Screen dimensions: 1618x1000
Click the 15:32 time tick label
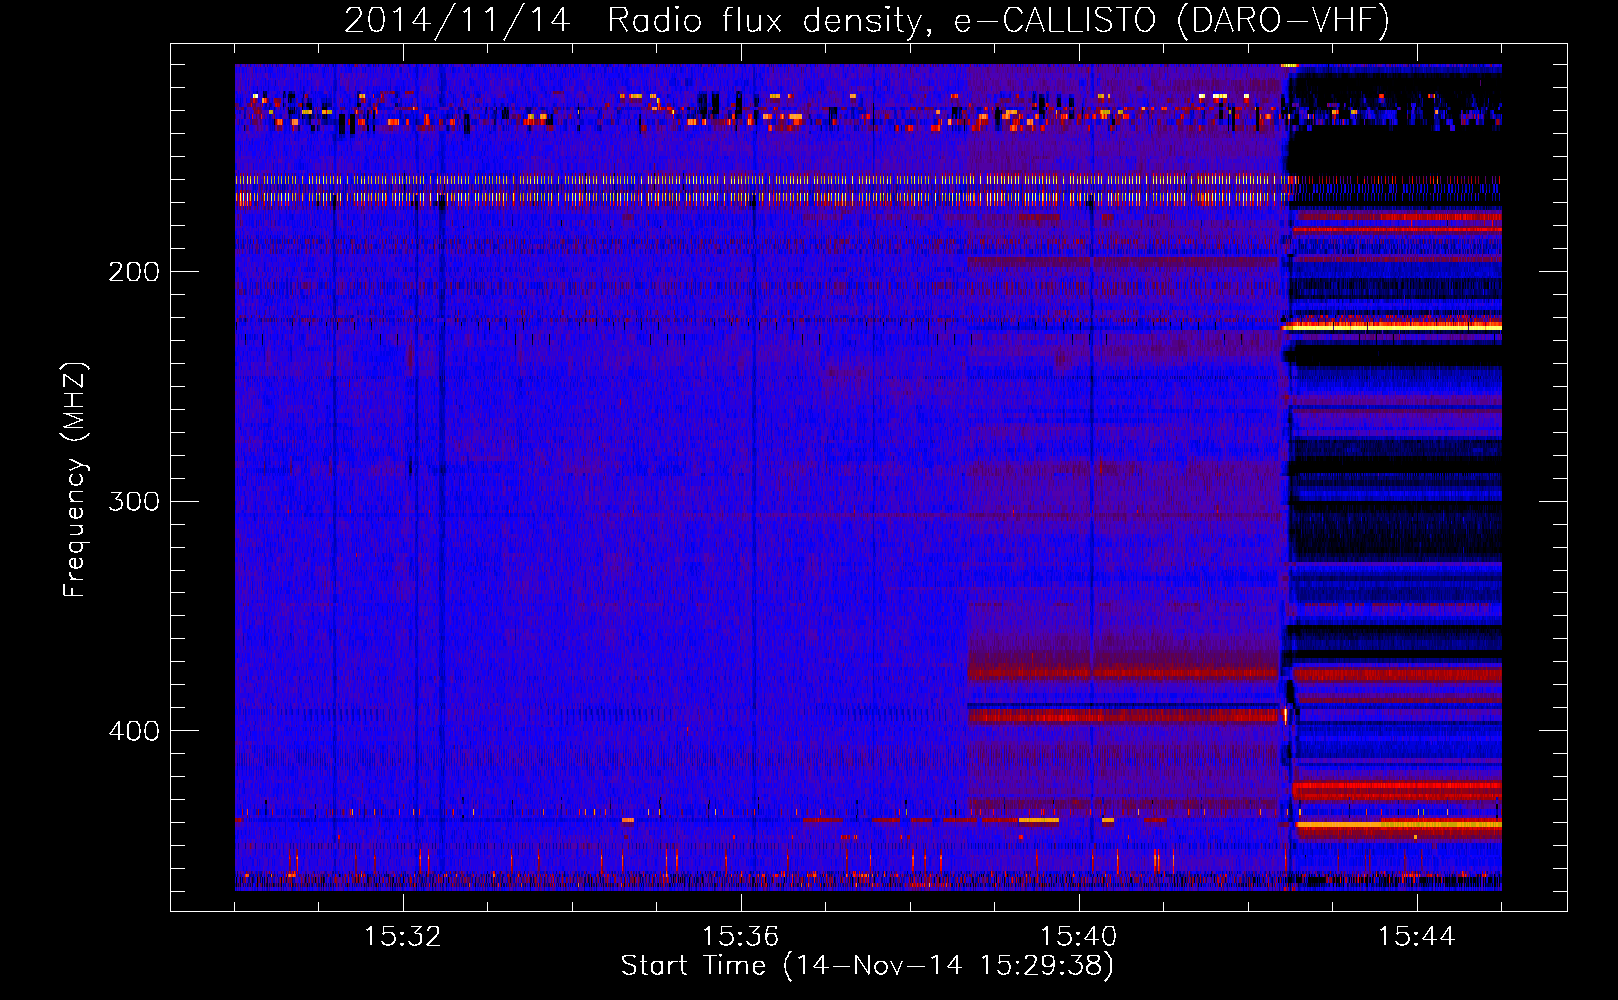[403, 937]
